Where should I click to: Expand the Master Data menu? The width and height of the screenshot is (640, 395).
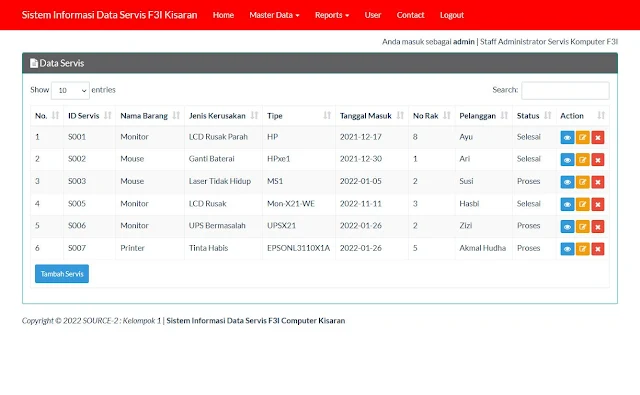click(x=274, y=15)
